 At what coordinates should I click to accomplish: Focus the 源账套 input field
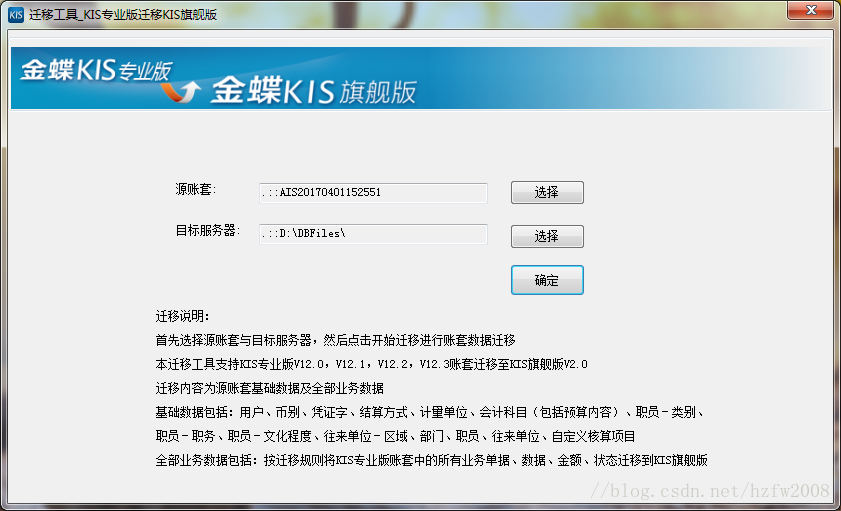coord(373,193)
